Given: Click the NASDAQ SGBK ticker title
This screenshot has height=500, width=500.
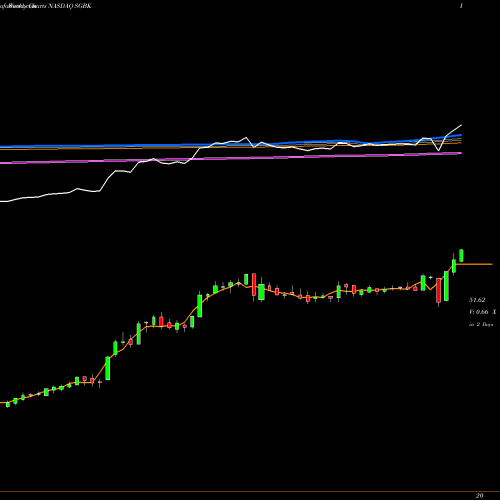Looking at the screenshot, I should point(70,6).
